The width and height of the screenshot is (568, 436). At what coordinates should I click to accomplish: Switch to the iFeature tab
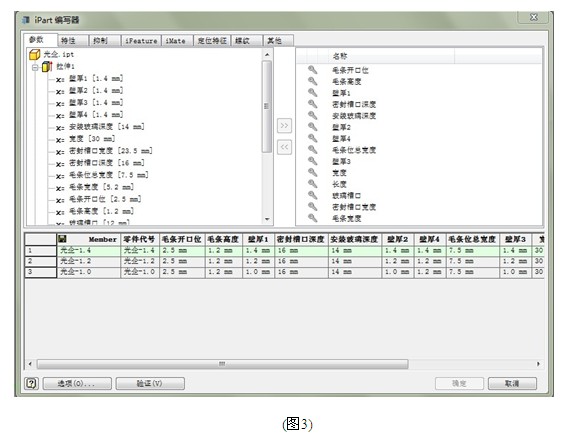point(141,41)
